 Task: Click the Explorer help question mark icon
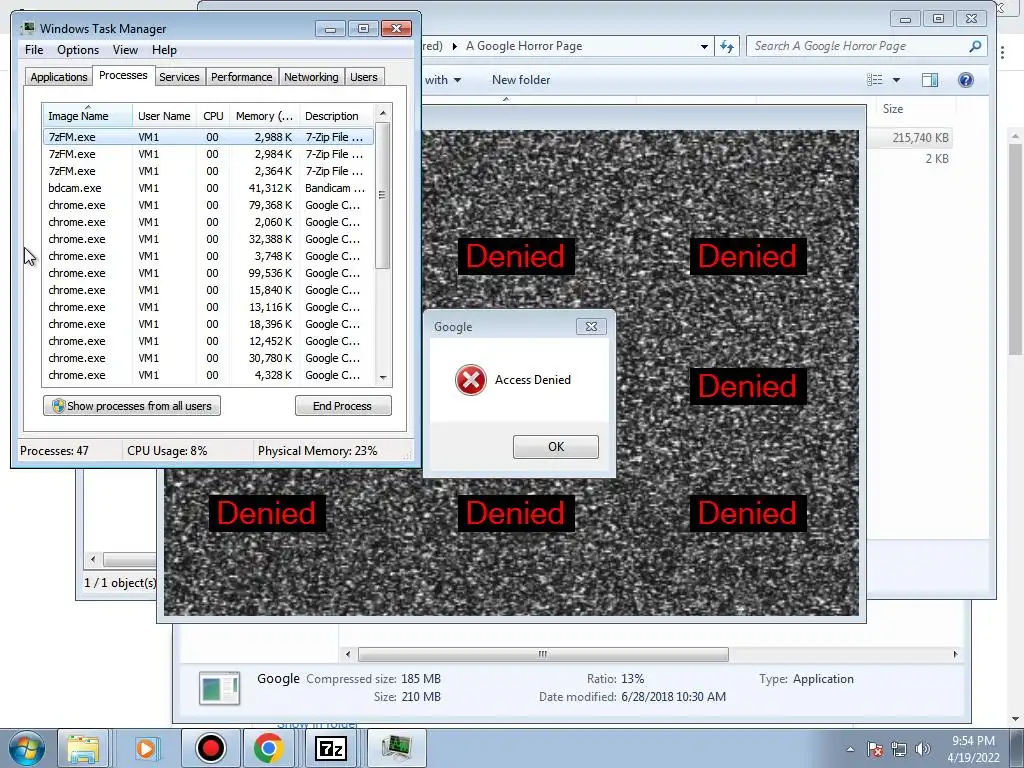click(x=965, y=80)
